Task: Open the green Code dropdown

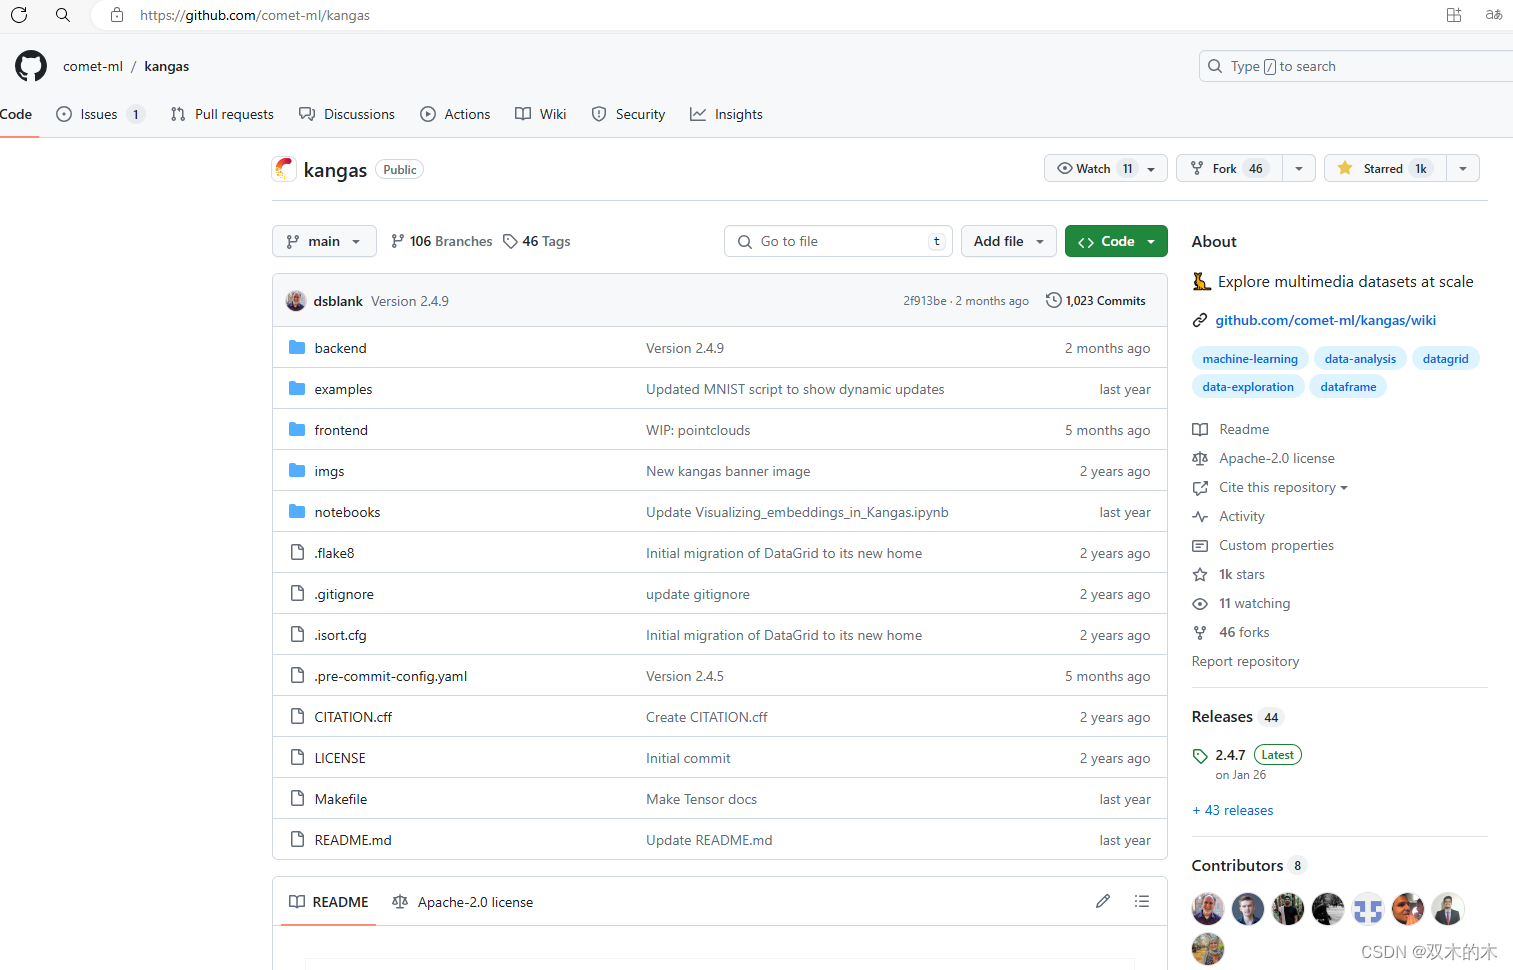Action: click(1116, 241)
